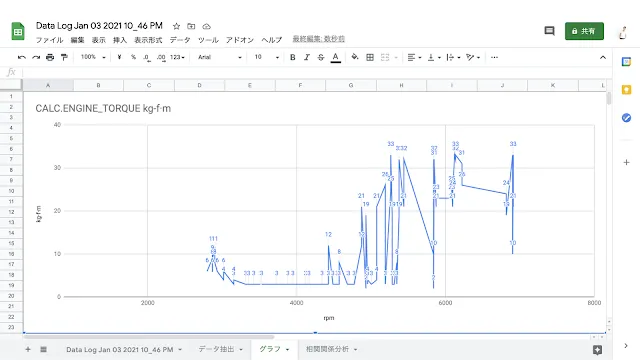
Task: Switch to Data Log Jan 03 sheet tab
Action: click(x=120, y=349)
